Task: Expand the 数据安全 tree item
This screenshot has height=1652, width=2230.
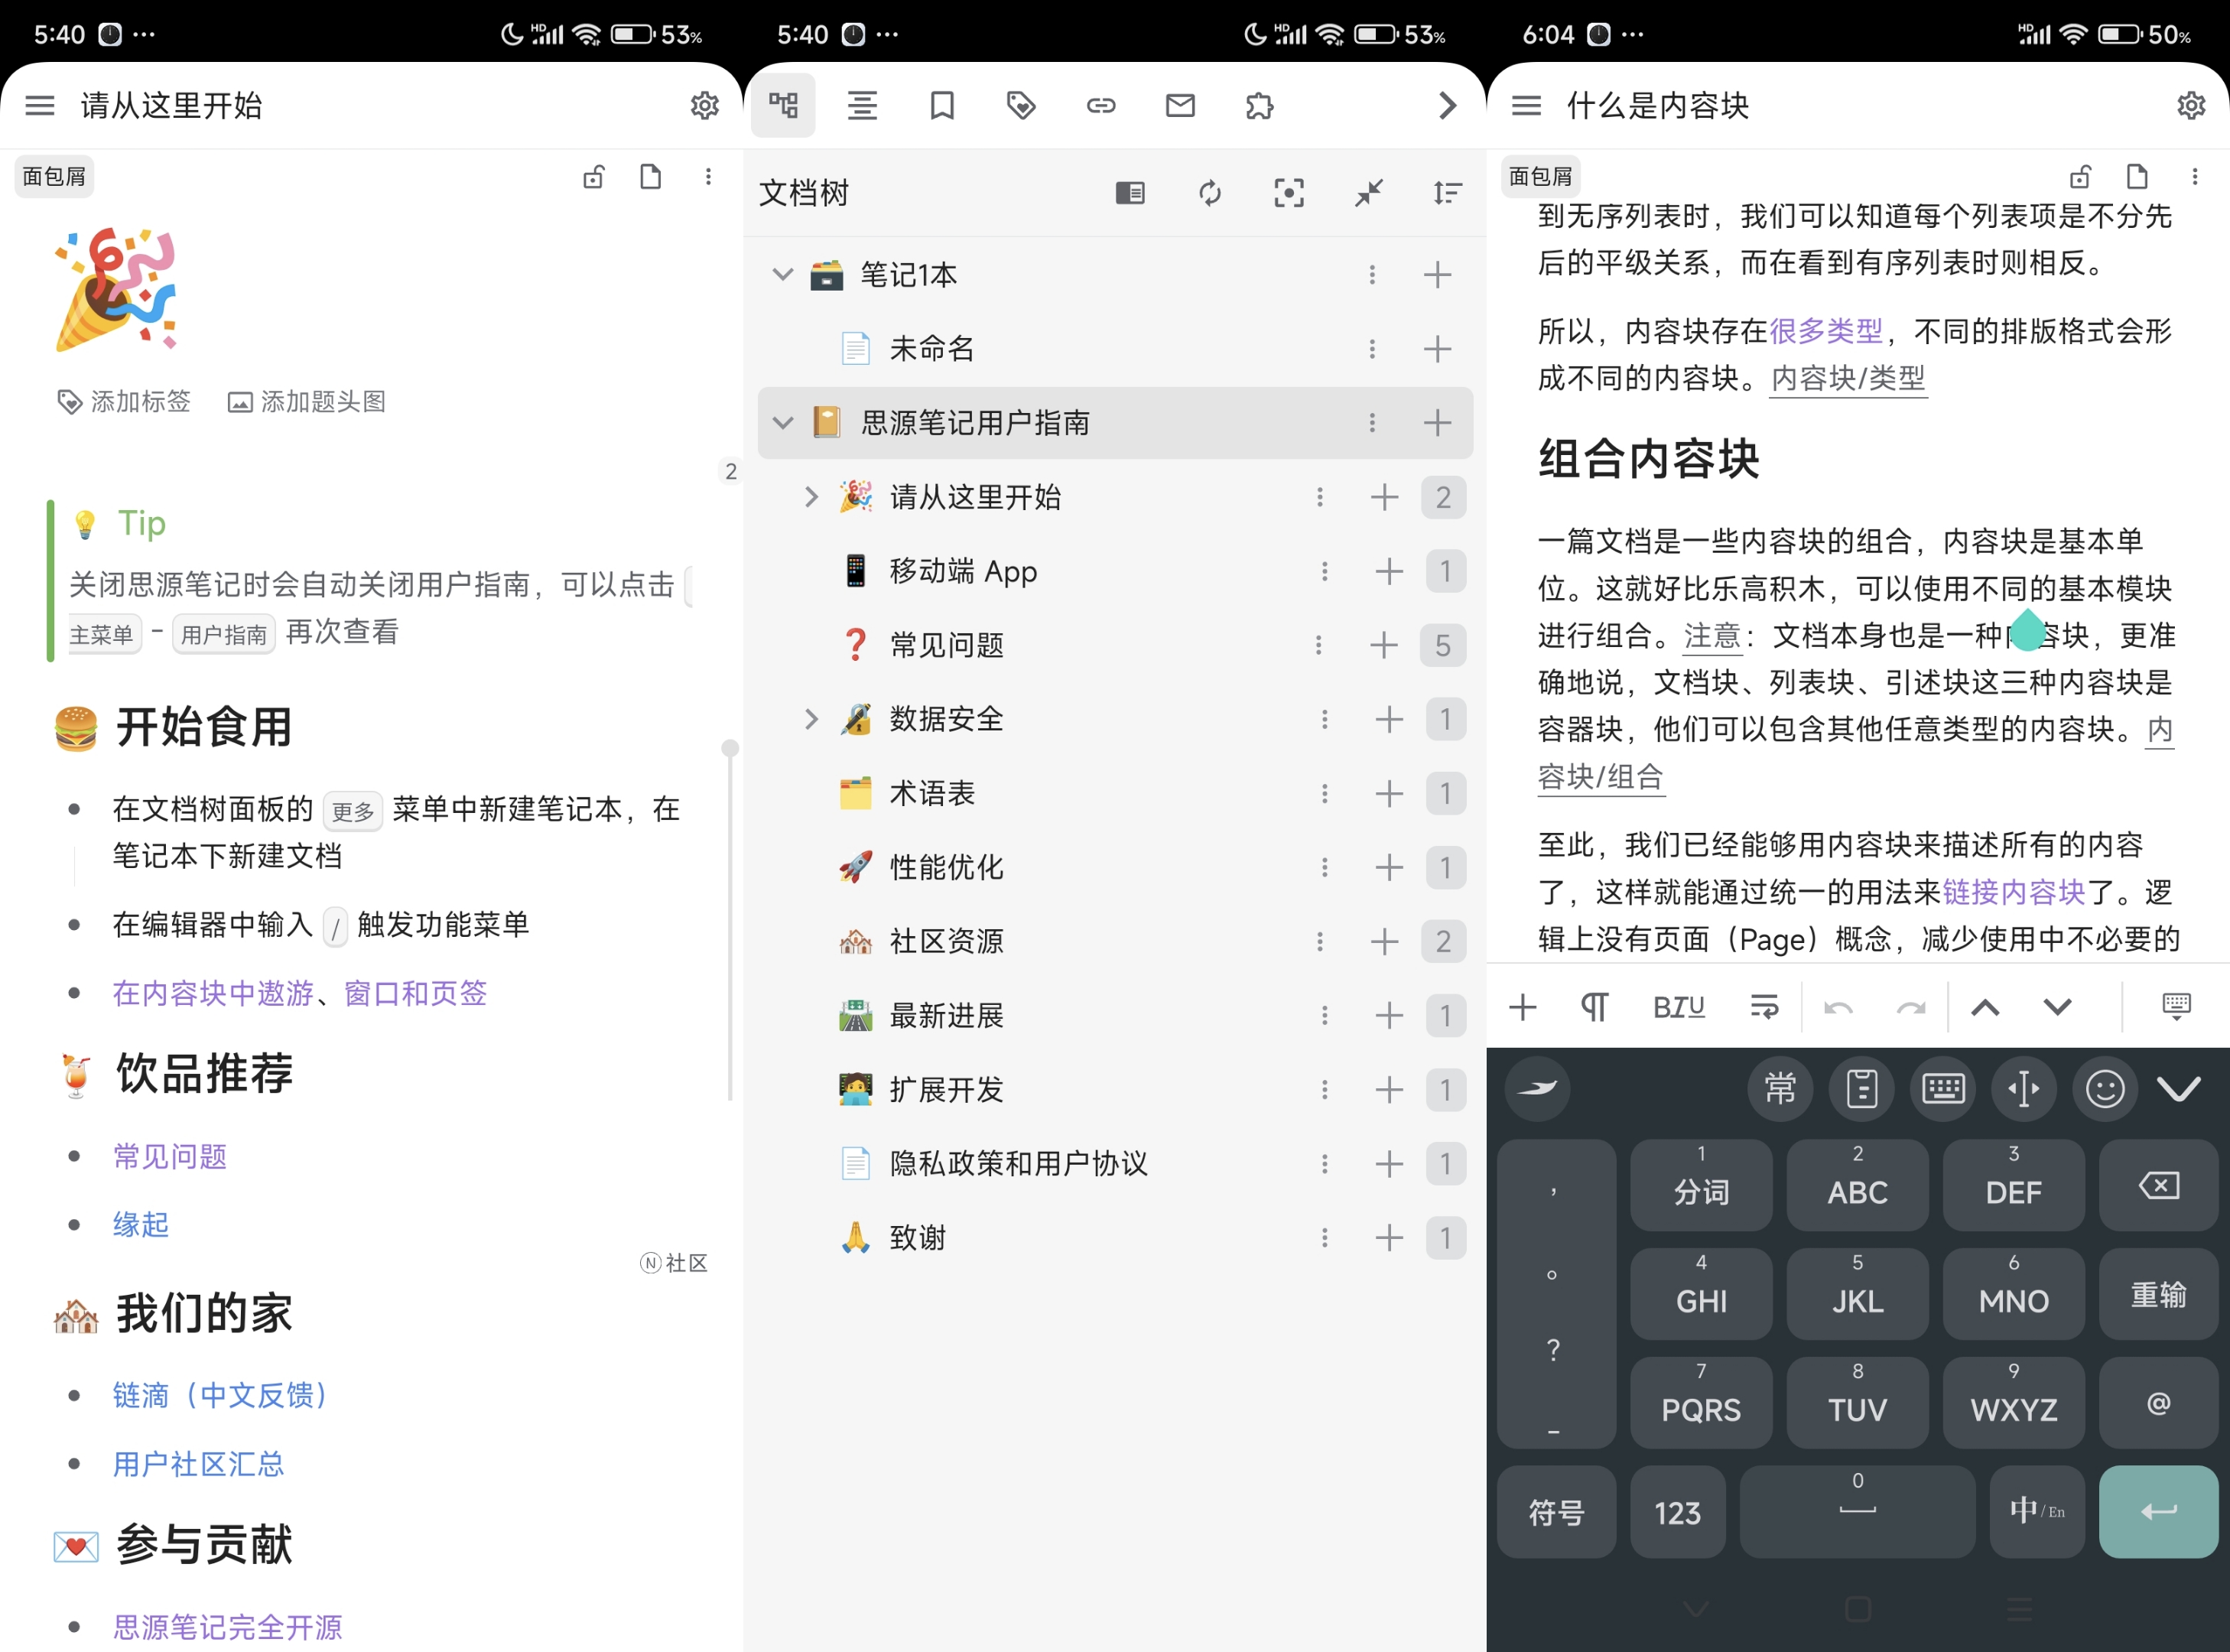Action: (811, 719)
